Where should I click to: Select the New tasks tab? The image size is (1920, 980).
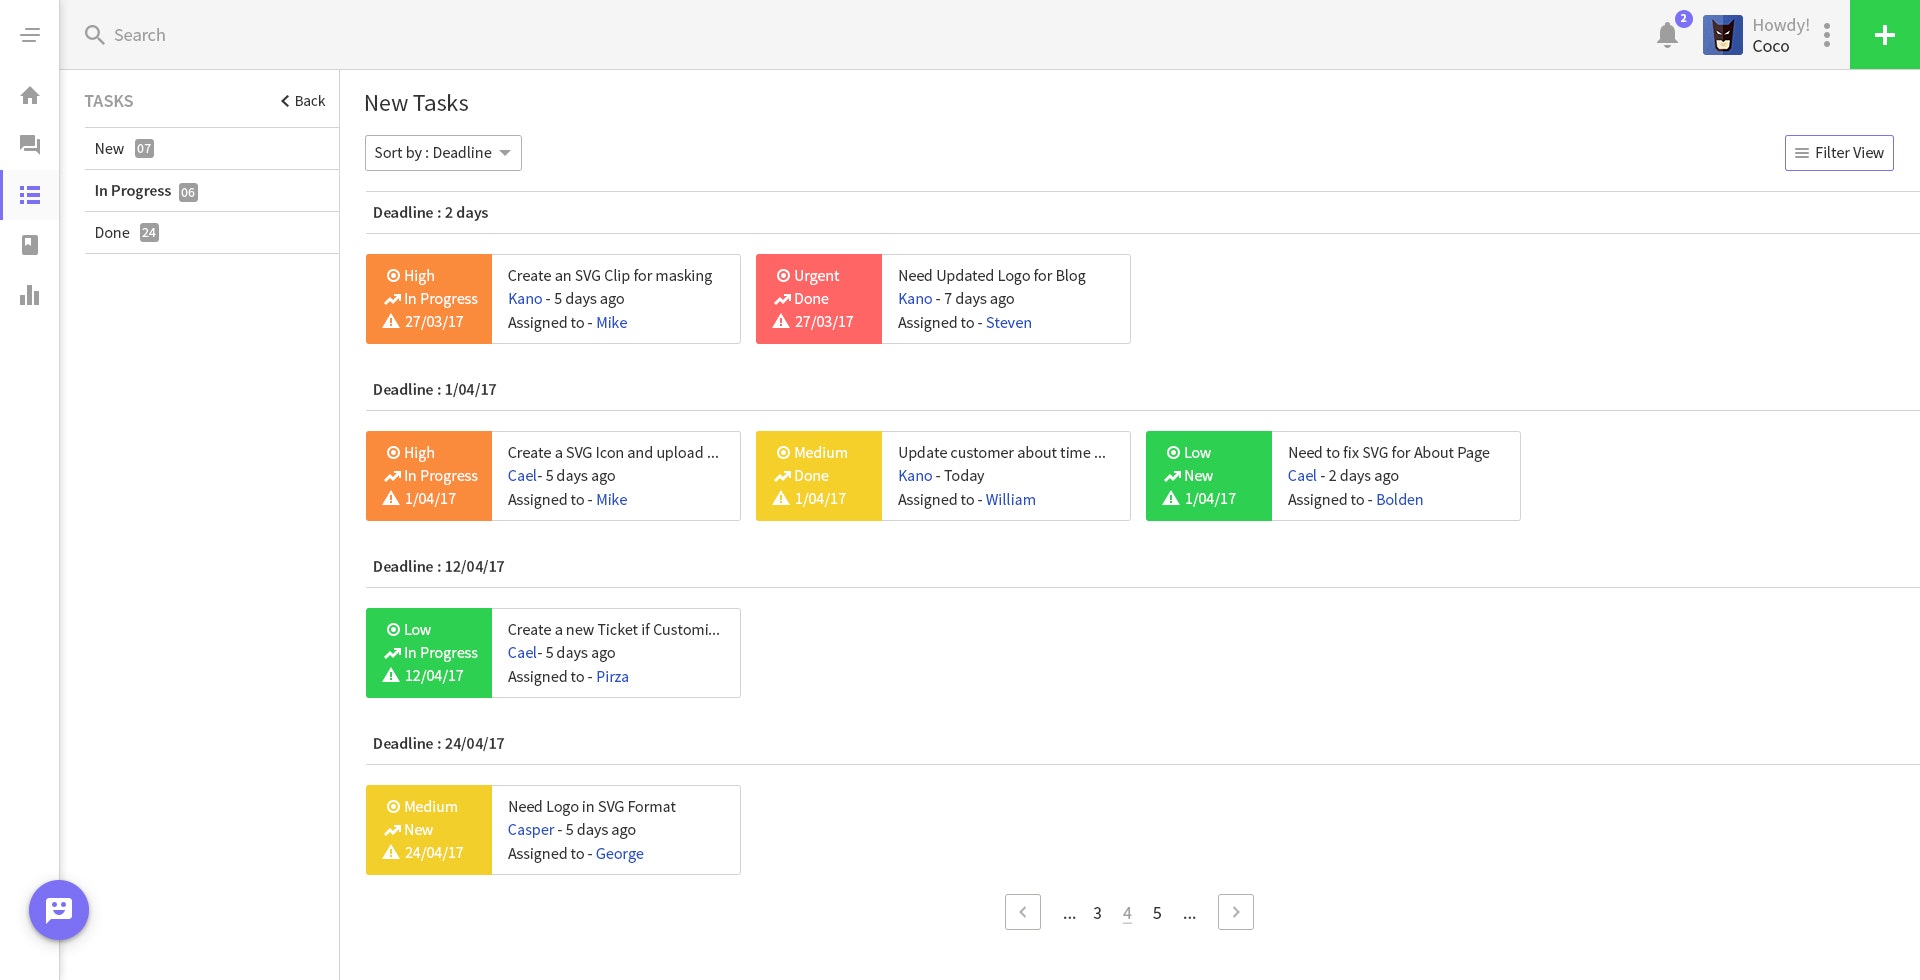click(x=211, y=148)
